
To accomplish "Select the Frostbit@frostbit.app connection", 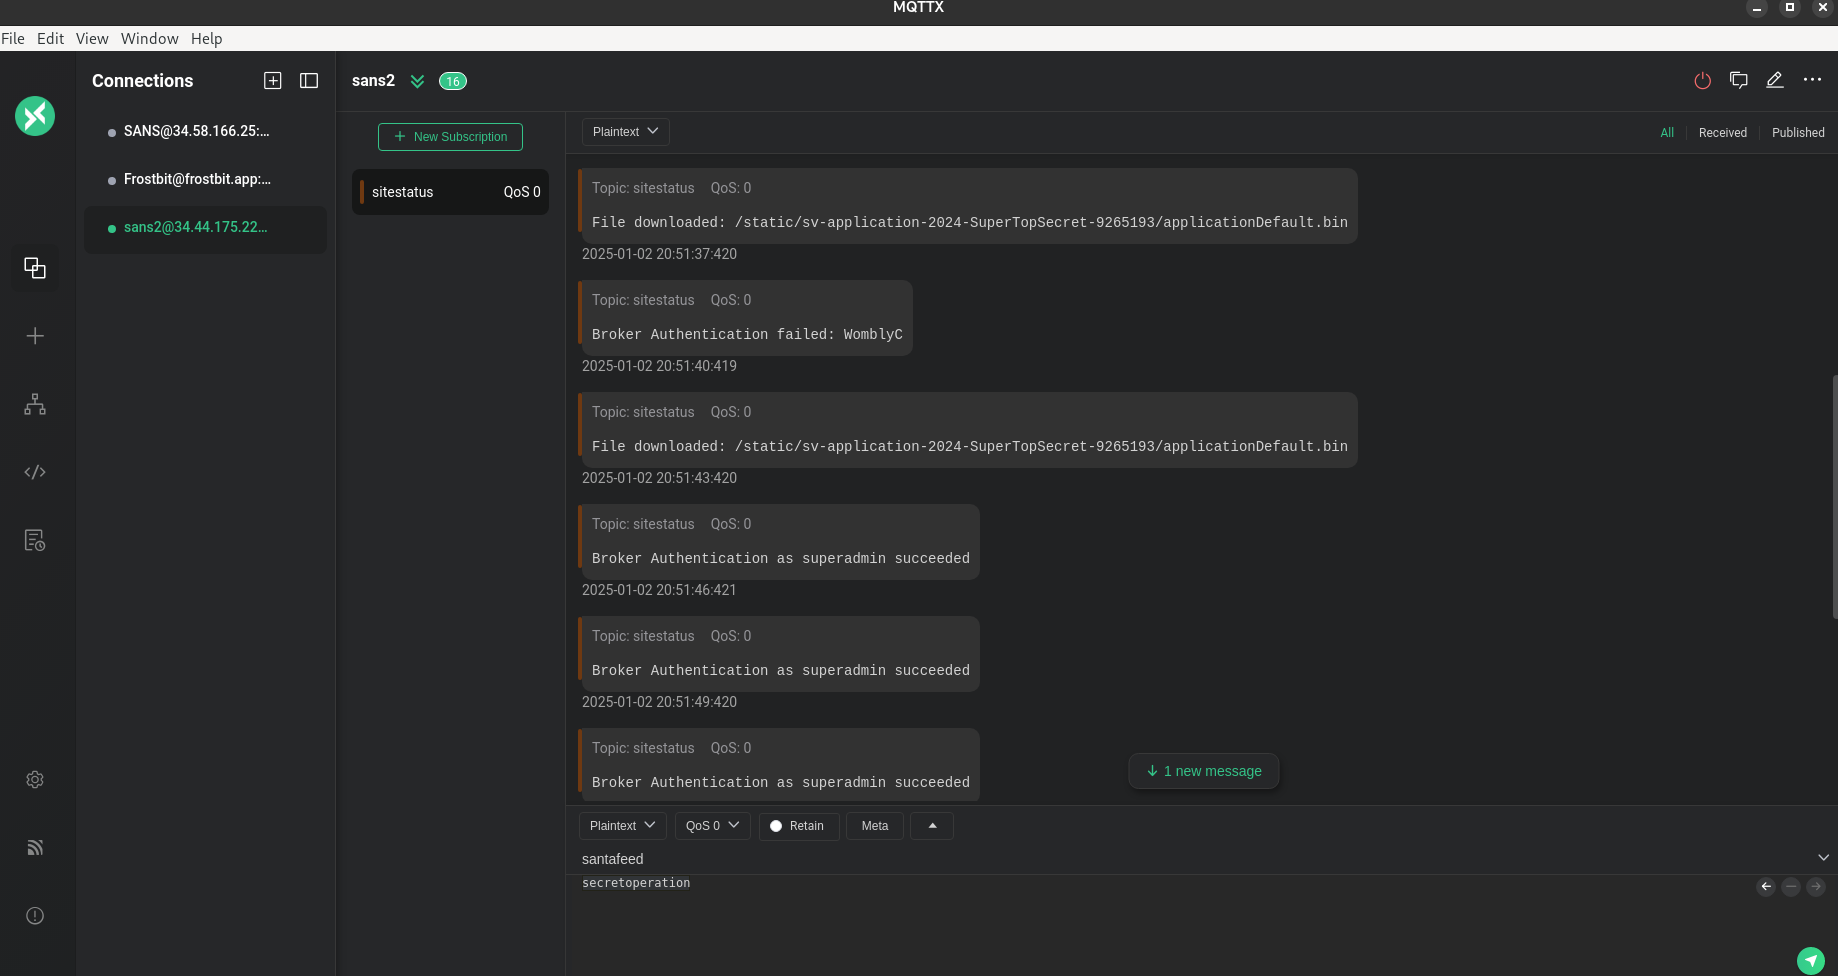I will [205, 179].
